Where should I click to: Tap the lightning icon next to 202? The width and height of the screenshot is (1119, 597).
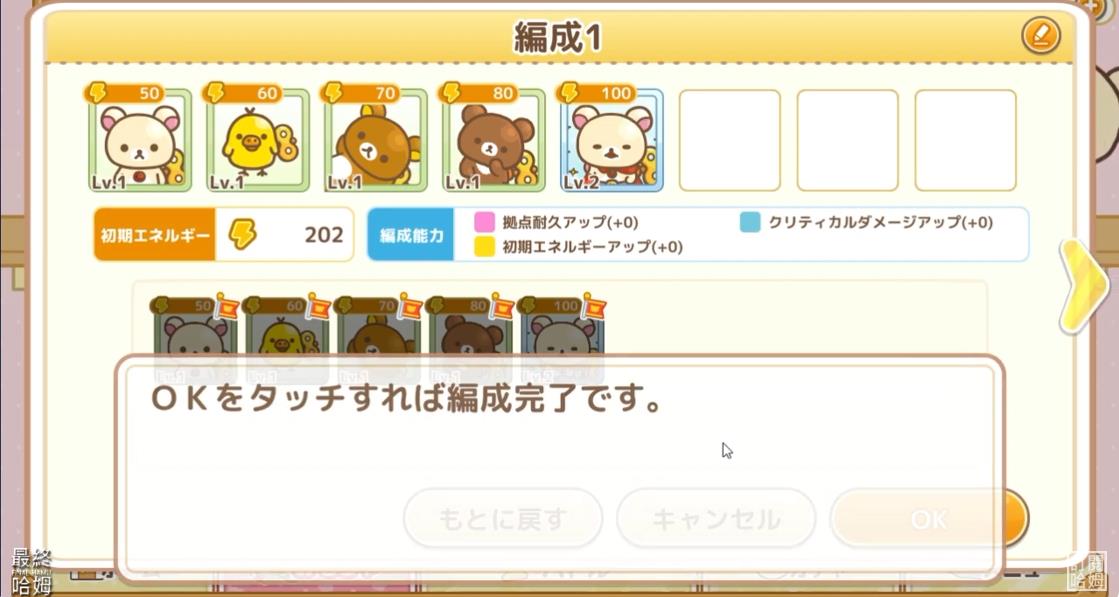coord(242,234)
